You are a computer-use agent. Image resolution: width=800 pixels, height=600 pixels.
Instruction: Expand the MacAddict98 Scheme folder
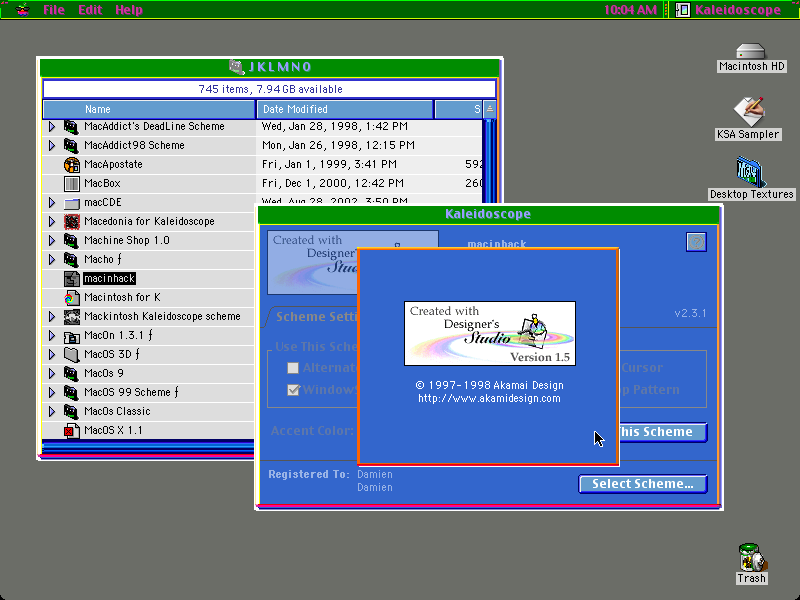pos(52,145)
